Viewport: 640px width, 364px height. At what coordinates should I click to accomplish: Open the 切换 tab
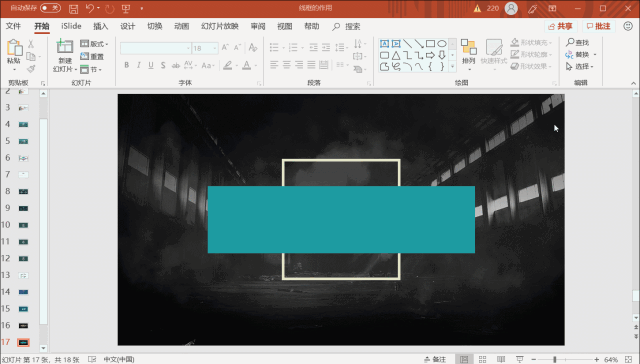pyautogui.click(x=155, y=26)
